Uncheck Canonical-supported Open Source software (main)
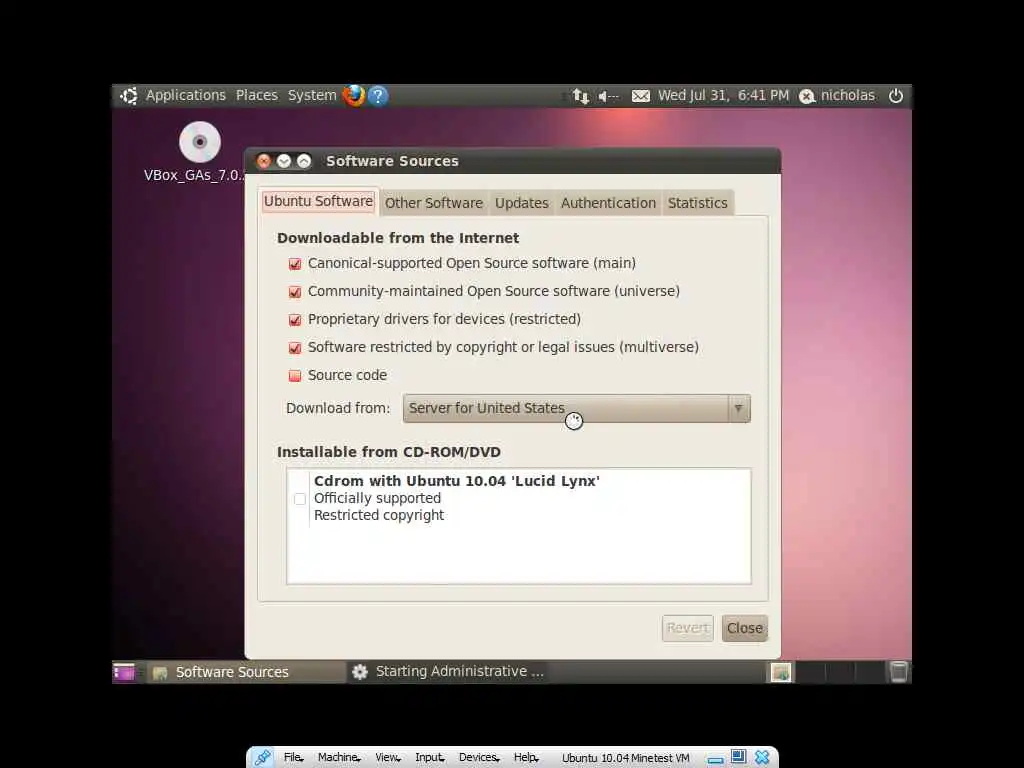Image resolution: width=1024 pixels, height=768 pixels. click(295, 264)
